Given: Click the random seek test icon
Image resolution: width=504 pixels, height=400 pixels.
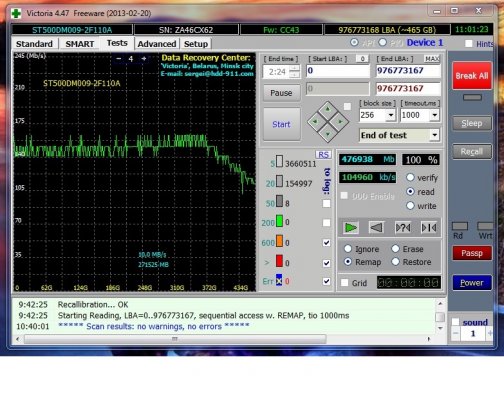Looking at the screenshot, I should pos(403,228).
